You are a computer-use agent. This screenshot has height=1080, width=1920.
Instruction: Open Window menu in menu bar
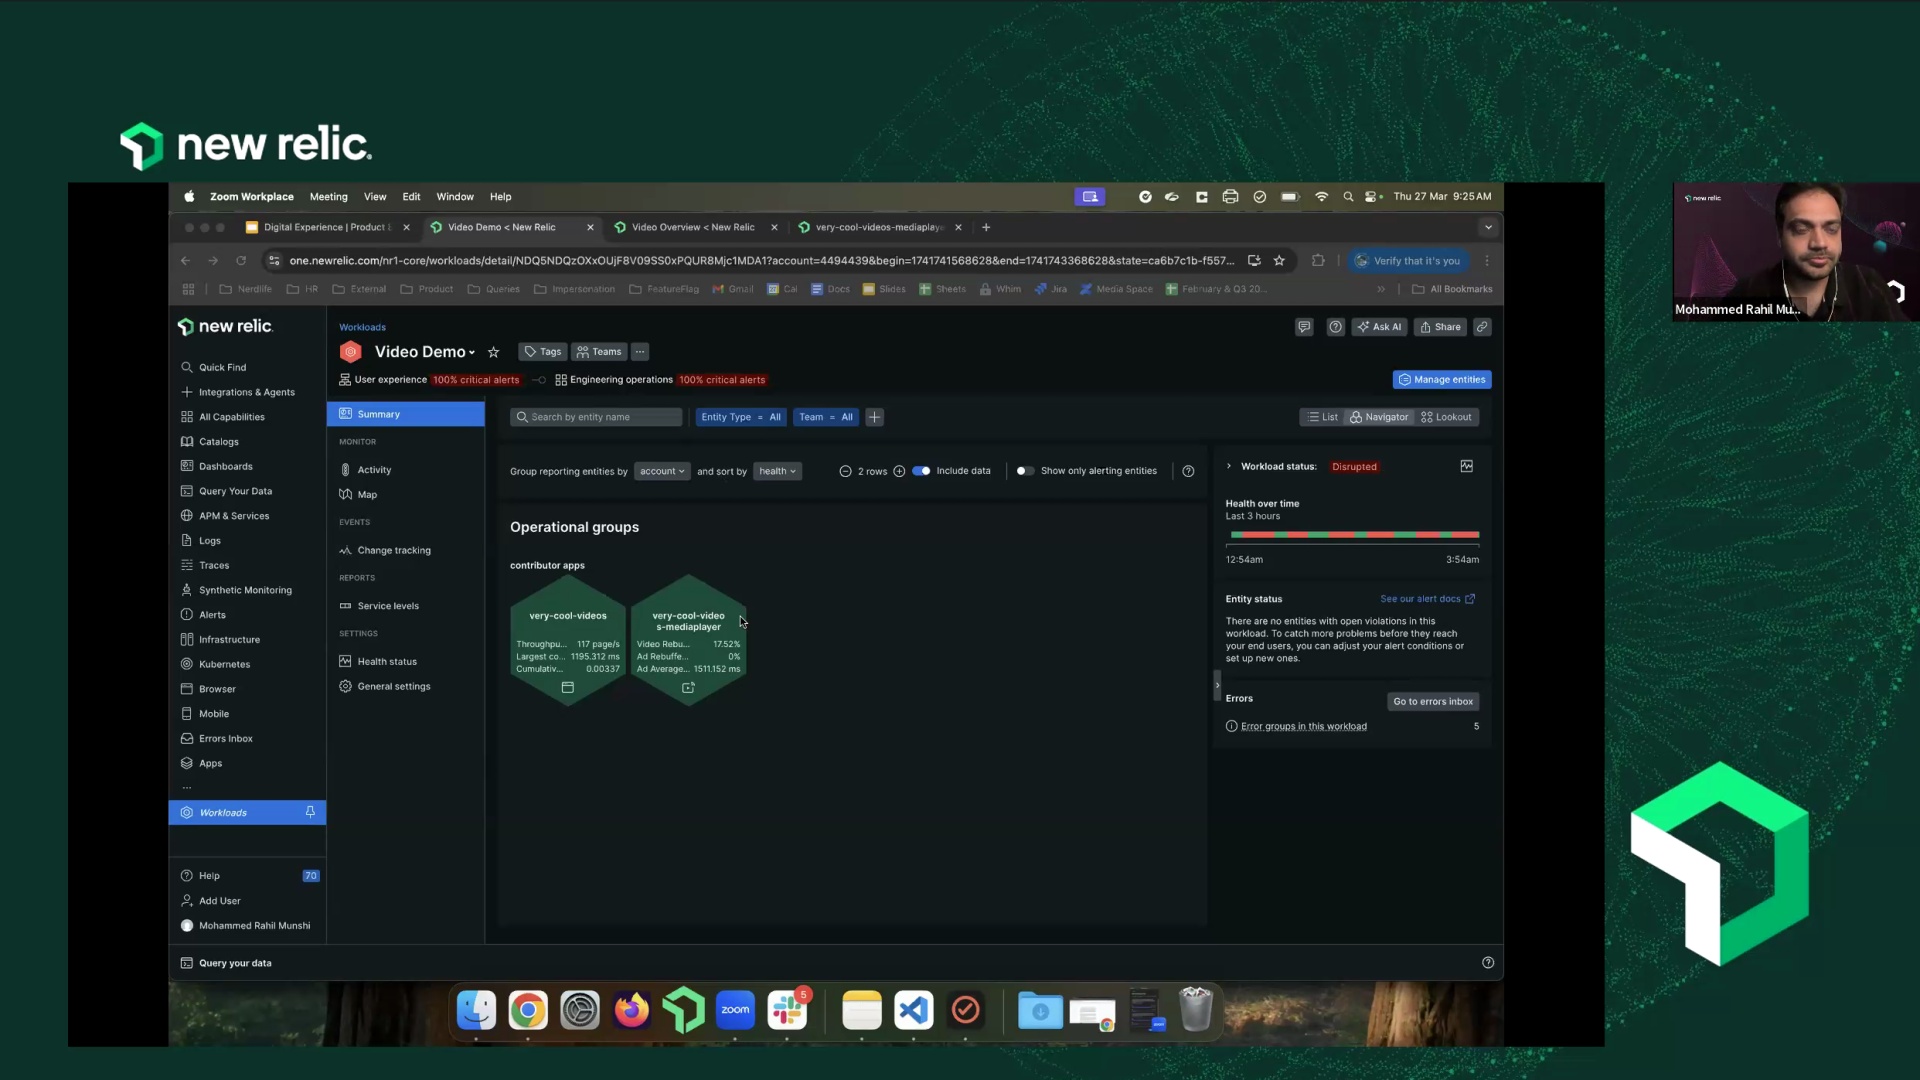455,197
